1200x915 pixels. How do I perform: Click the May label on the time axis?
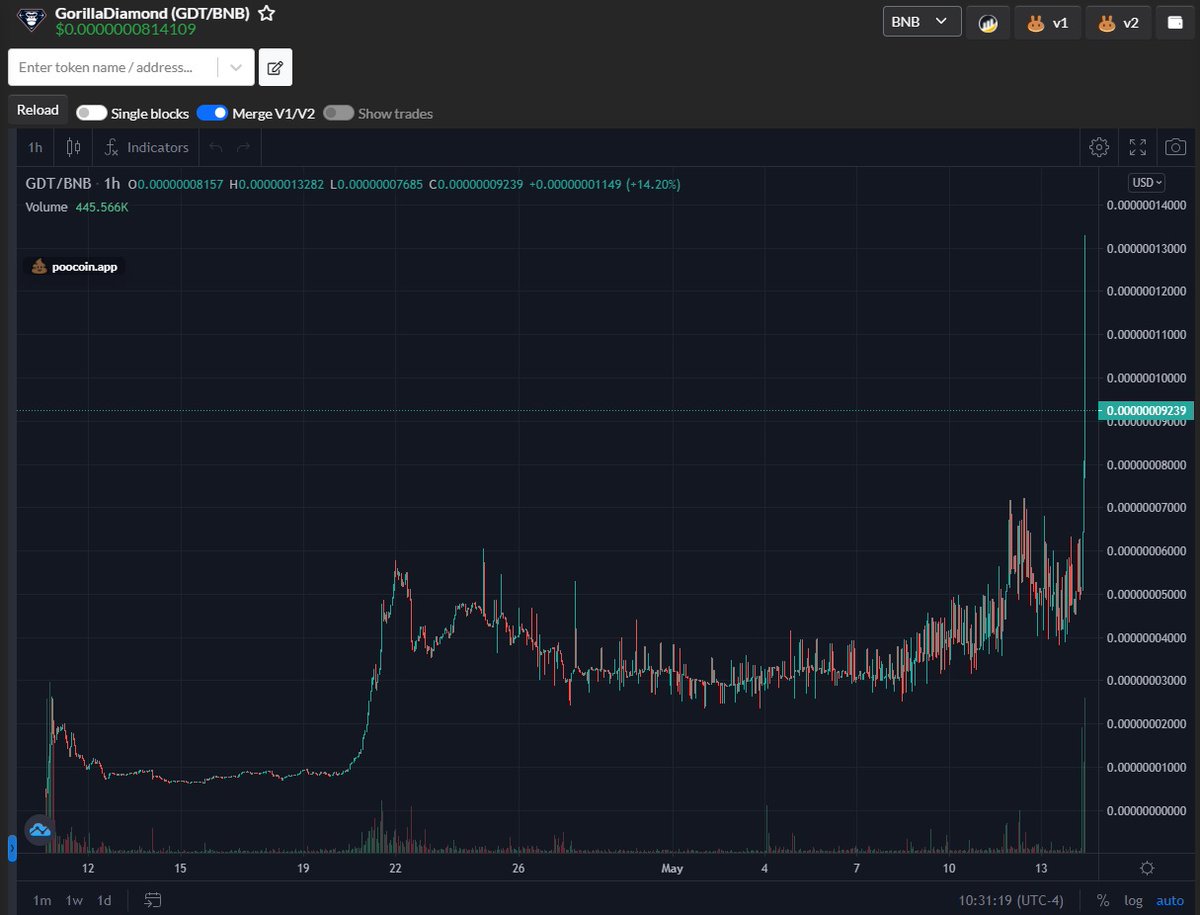click(672, 868)
